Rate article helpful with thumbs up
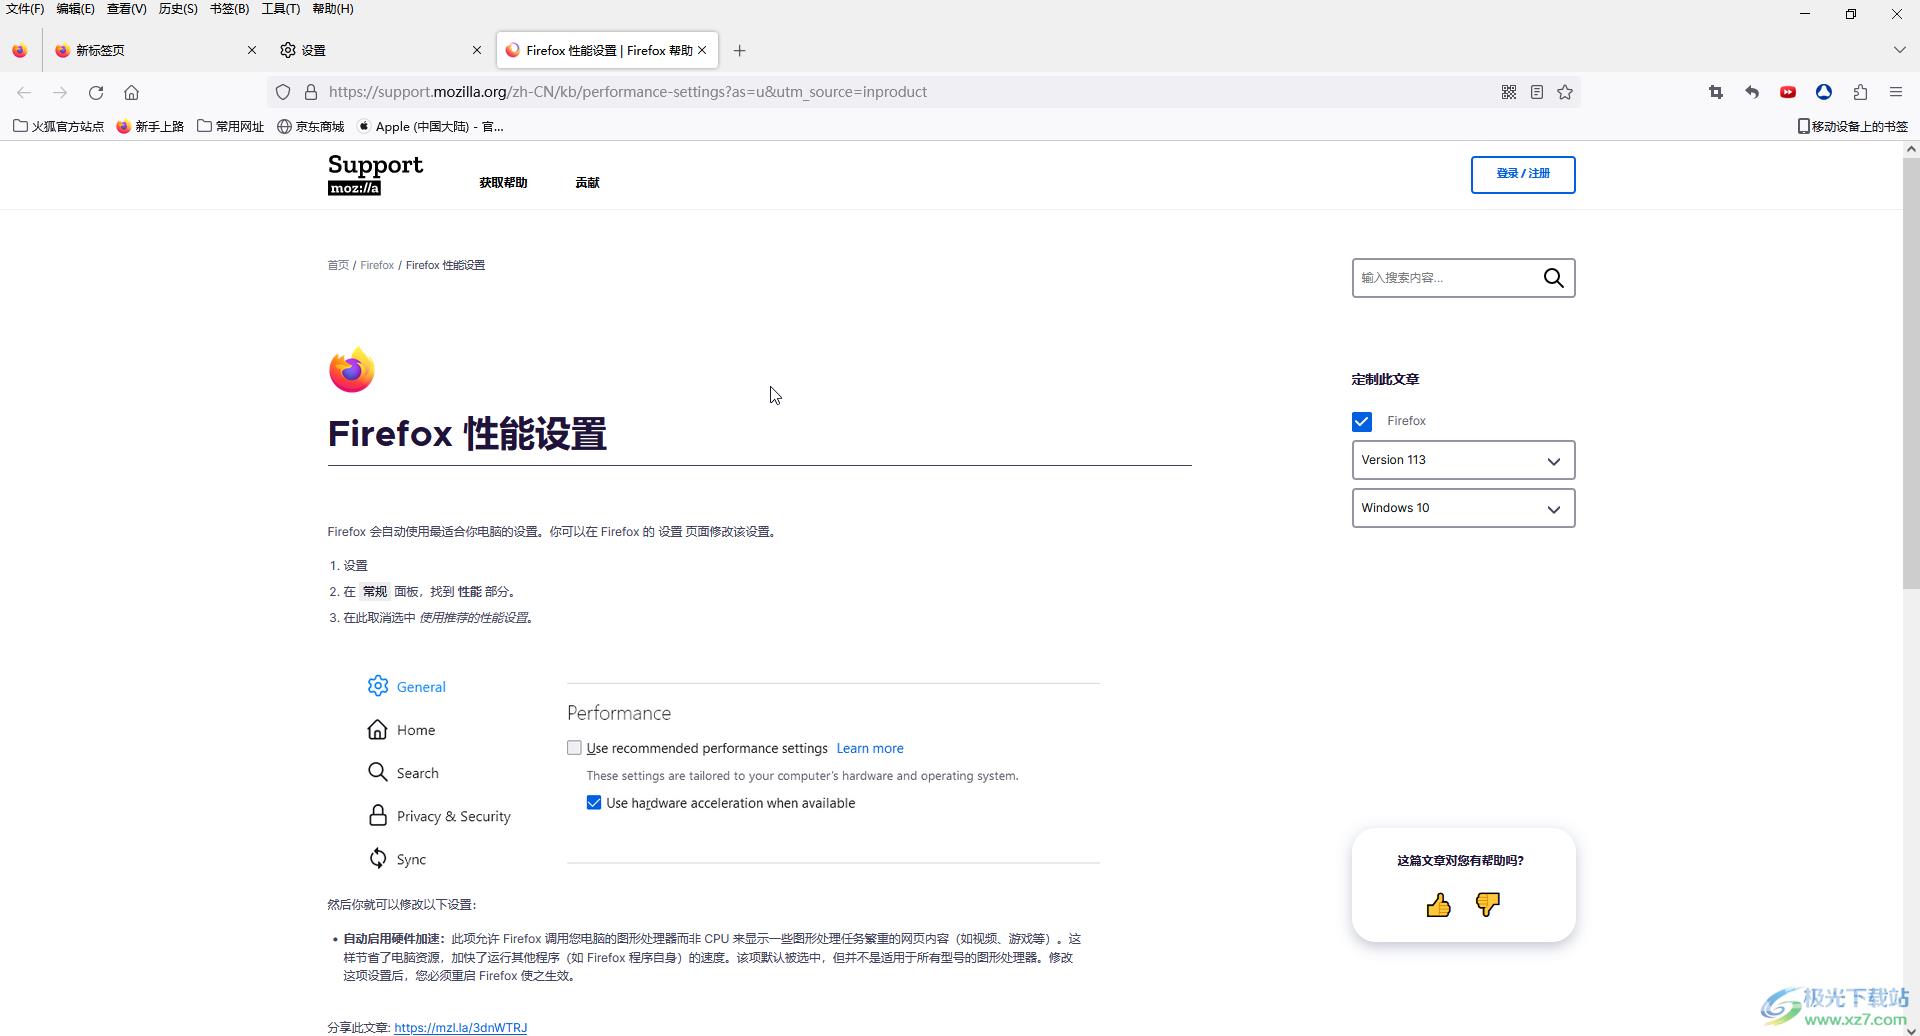The height and width of the screenshot is (1036, 1920). click(x=1438, y=905)
